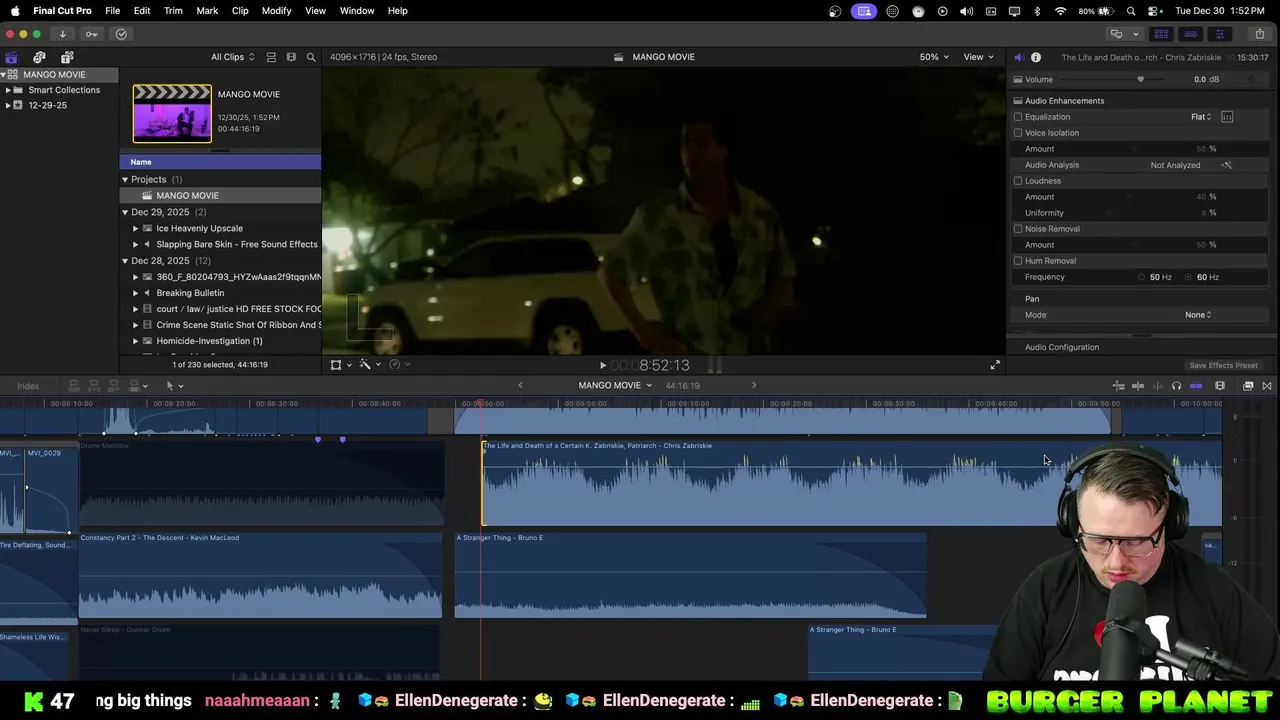Viewport: 1280px width, 720px height.
Task: Toggle the Timeline panel visibility
Action: (1190, 34)
